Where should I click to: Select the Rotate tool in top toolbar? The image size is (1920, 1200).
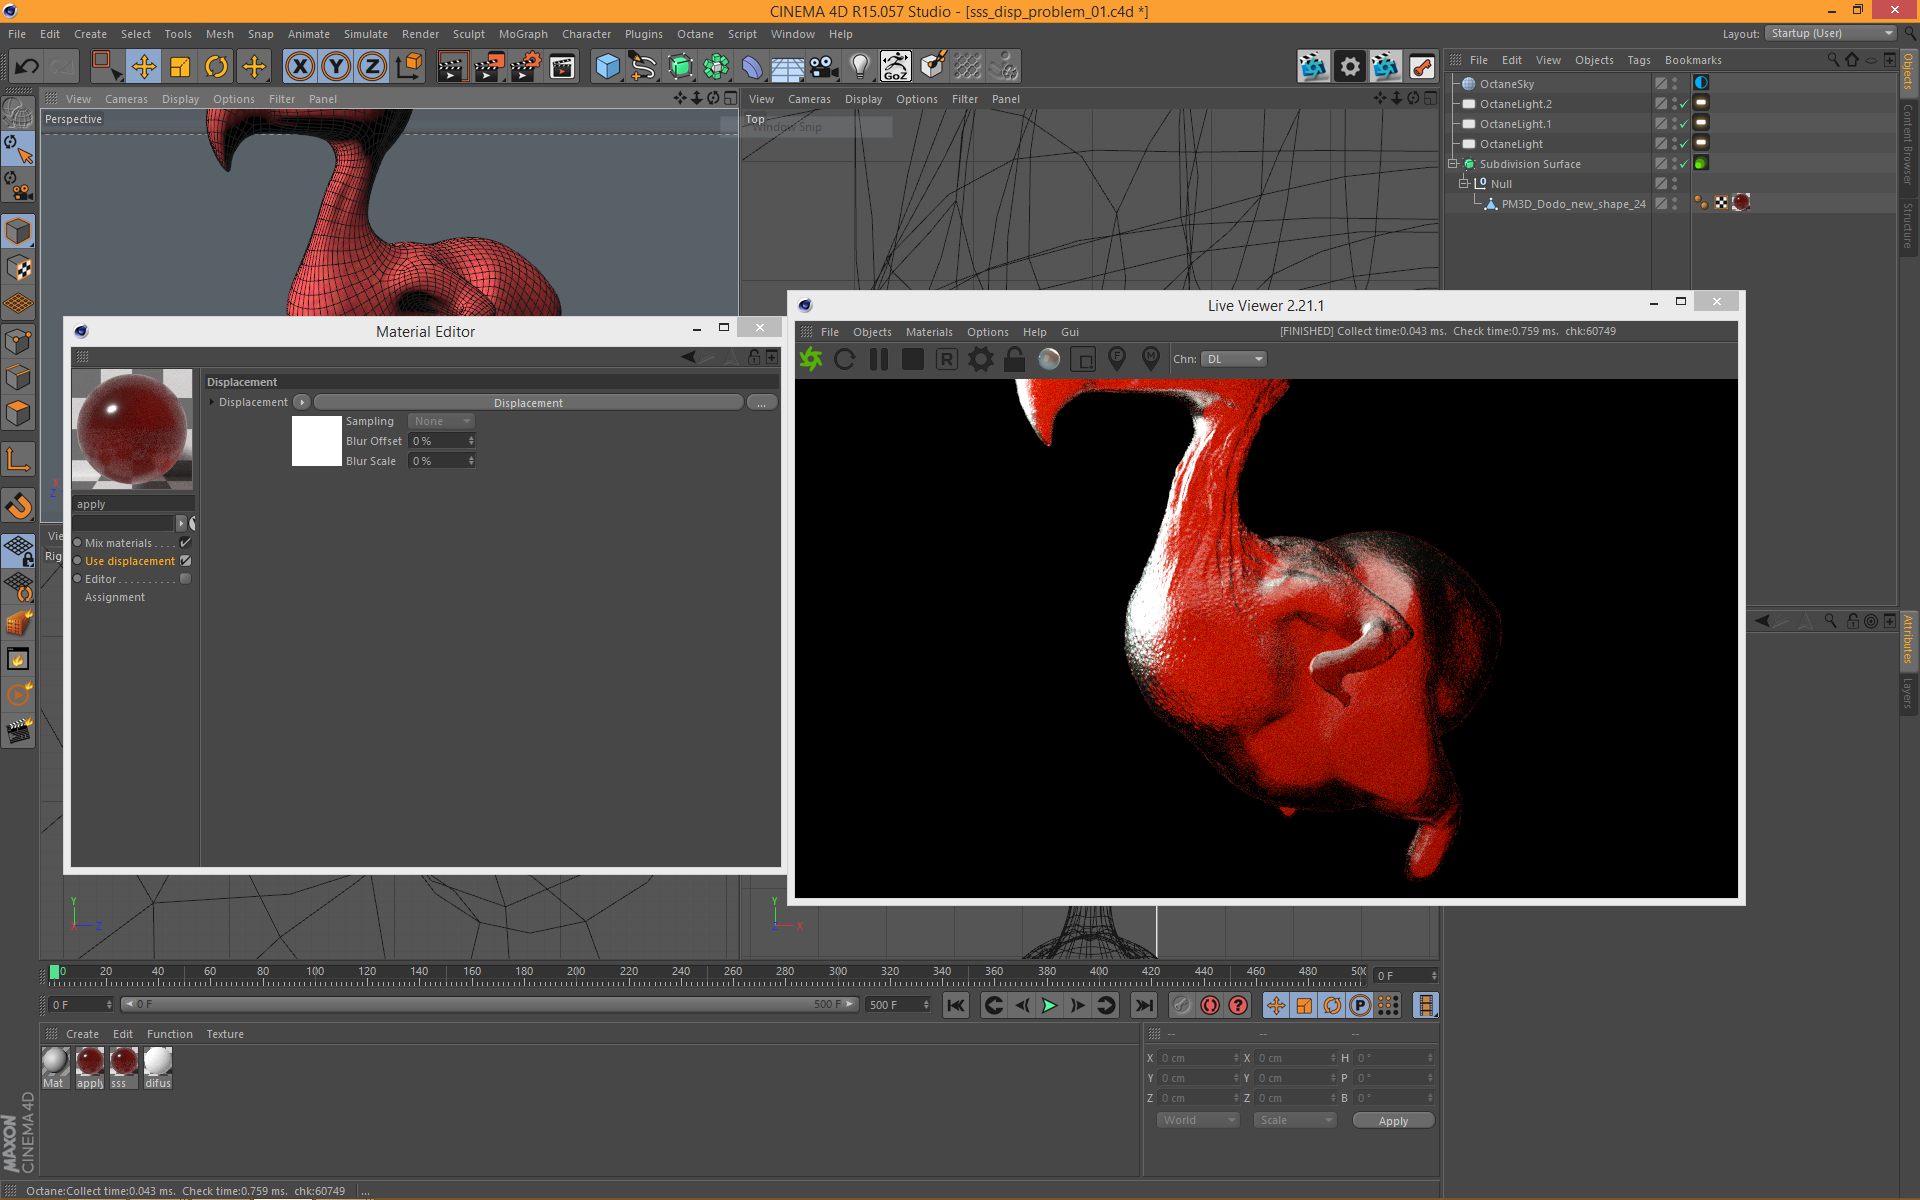pyautogui.click(x=216, y=67)
